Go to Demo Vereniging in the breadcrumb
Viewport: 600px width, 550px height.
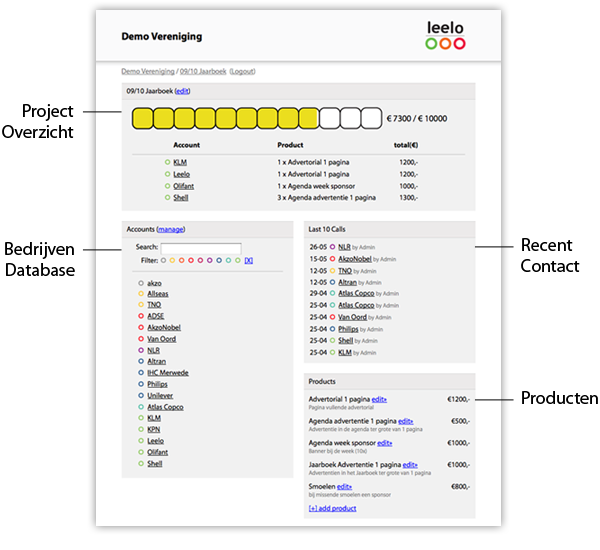[148, 72]
